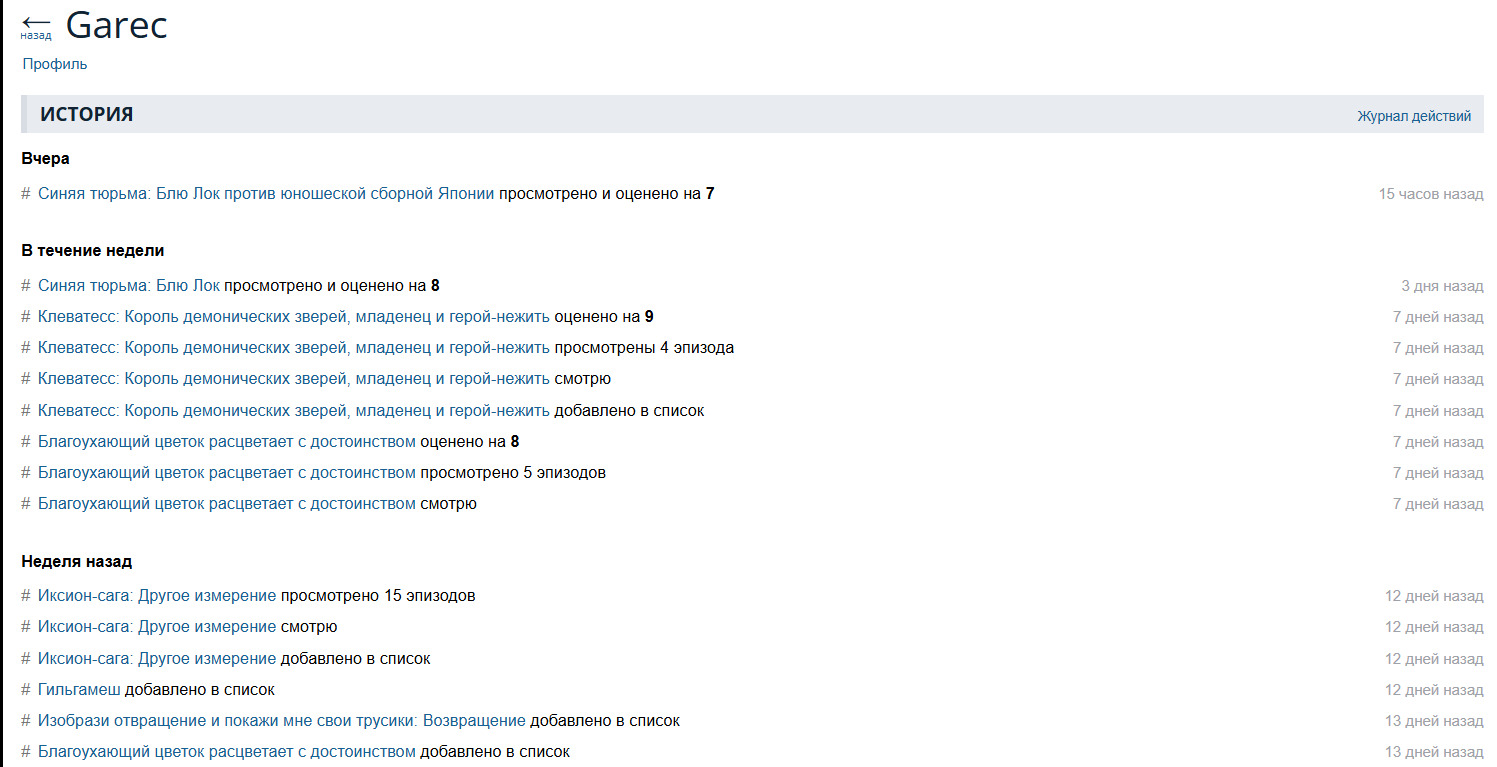Open the Профиль link
The height and width of the screenshot is (767, 1497).
55,64
